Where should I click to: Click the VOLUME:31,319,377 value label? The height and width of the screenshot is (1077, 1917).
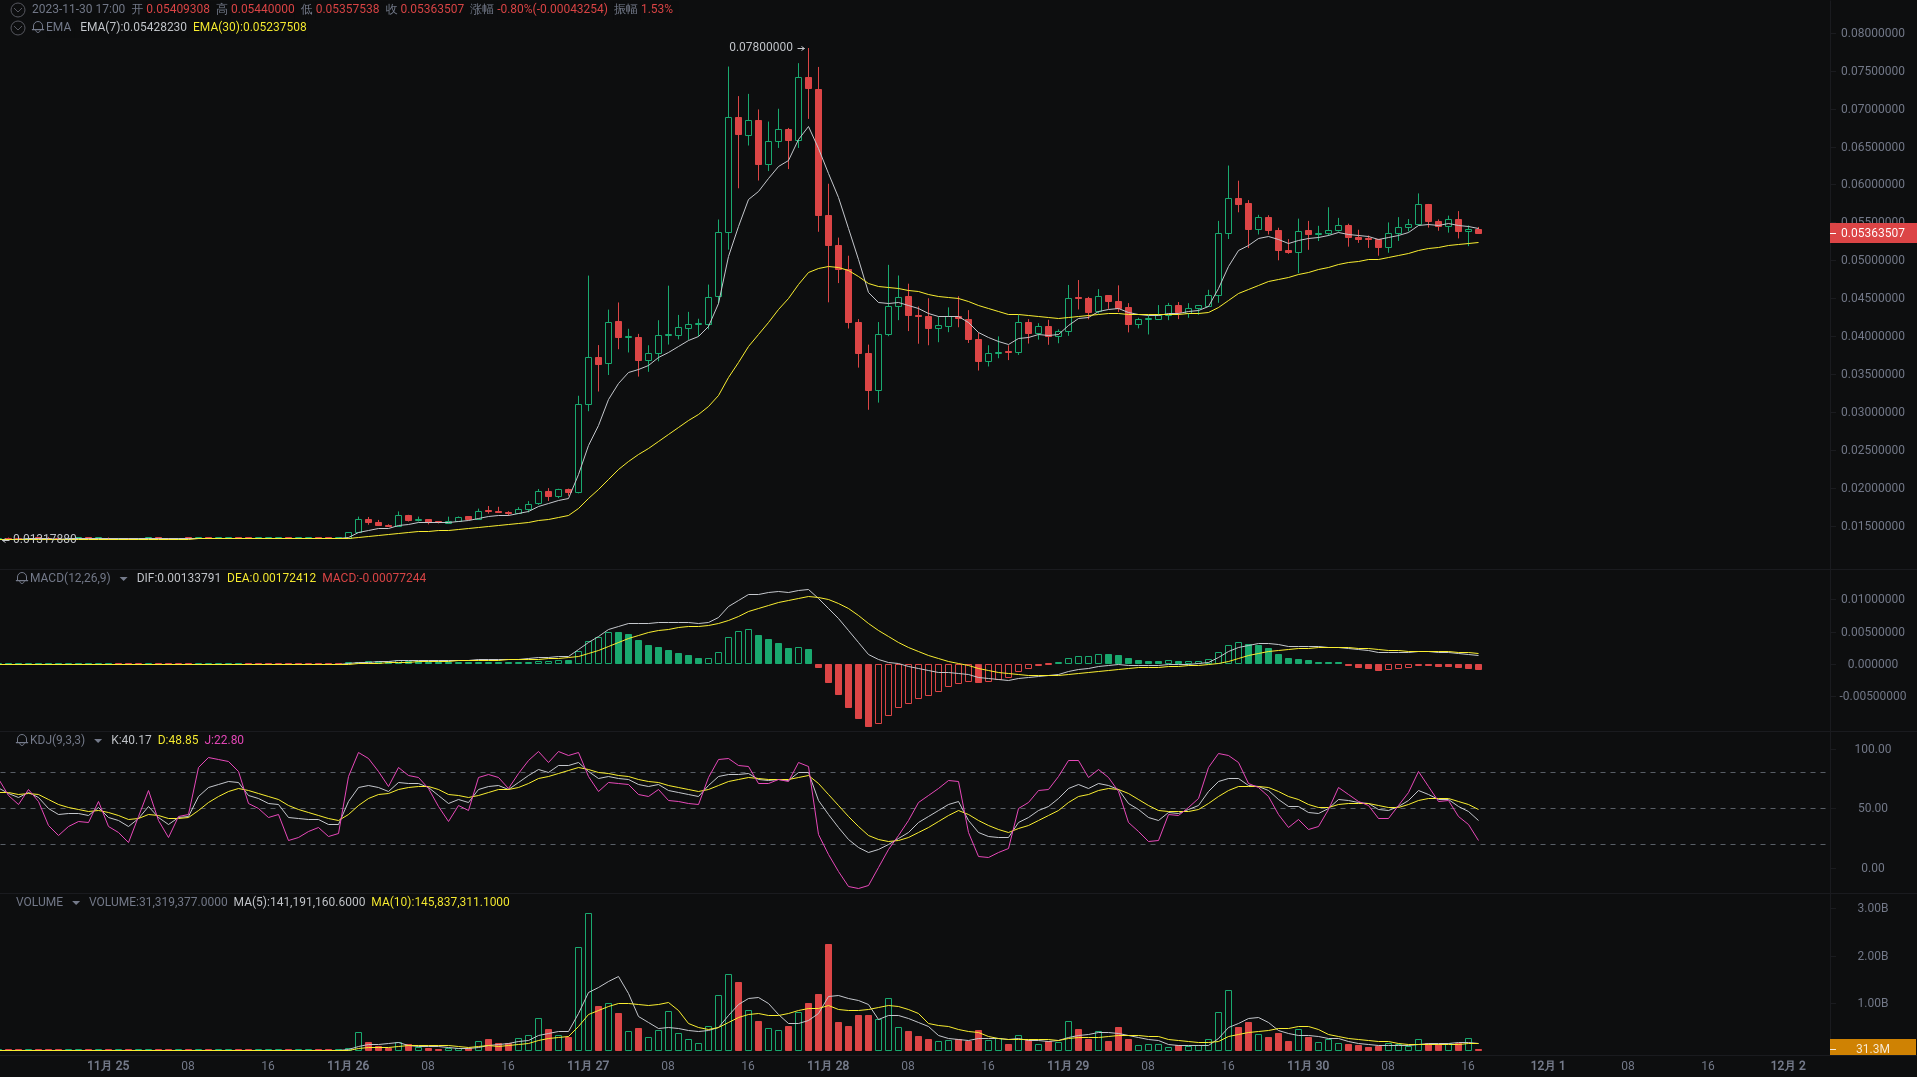pyautogui.click(x=158, y=902)
